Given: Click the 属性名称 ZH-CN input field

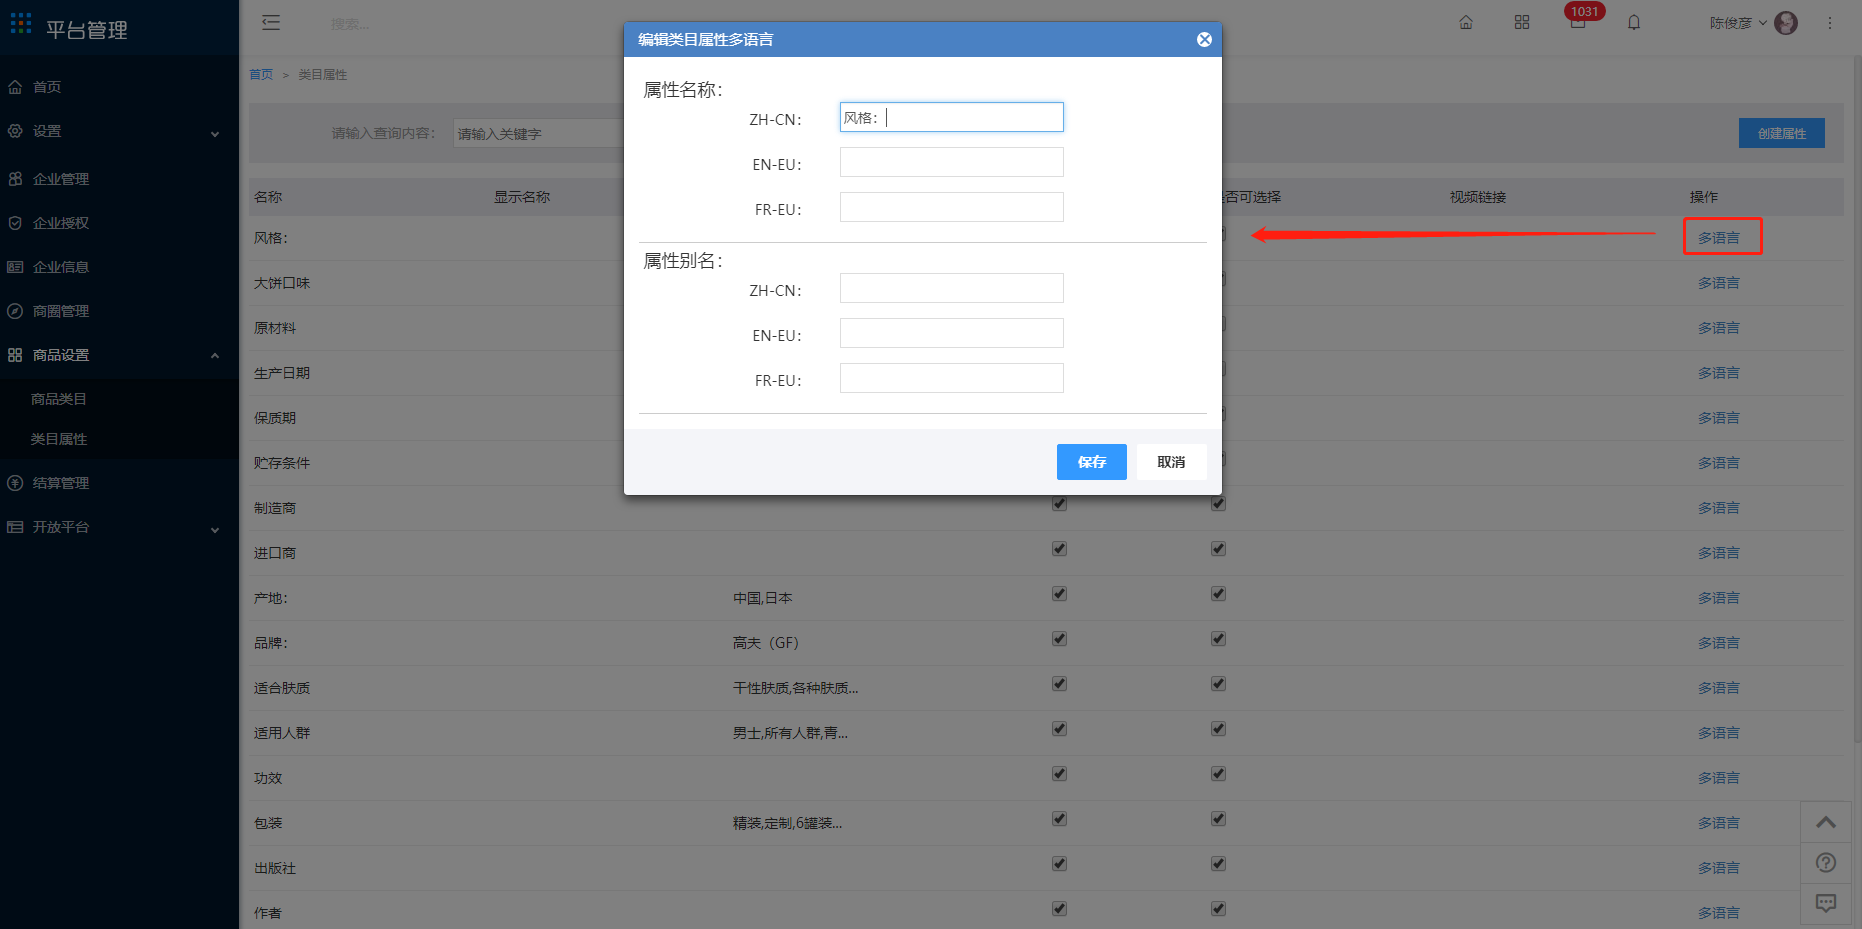Looking at the screenshot, I should 951,117.
